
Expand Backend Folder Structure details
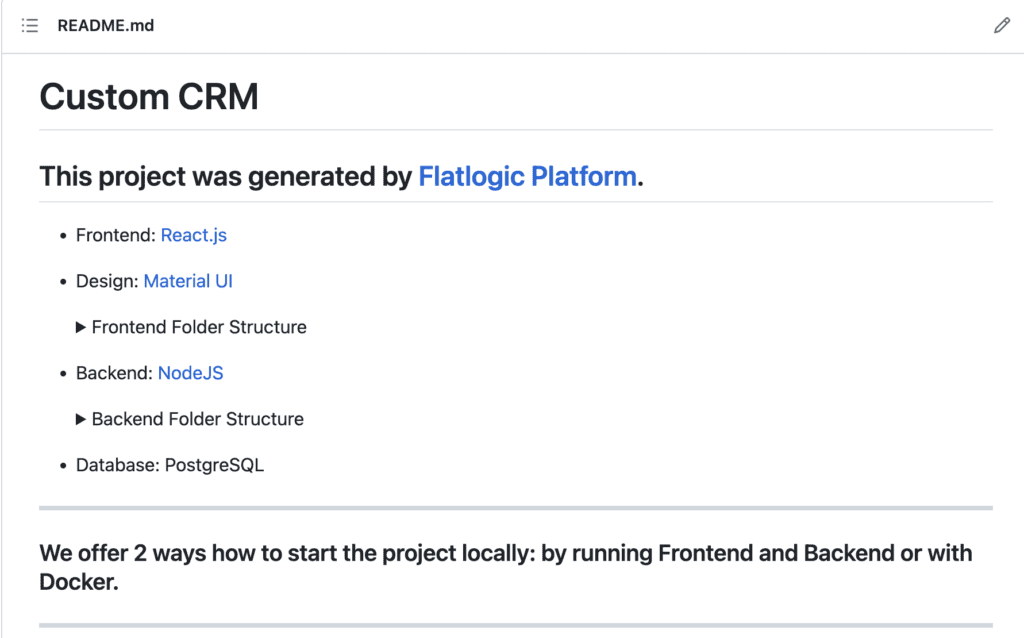[190, 419]
